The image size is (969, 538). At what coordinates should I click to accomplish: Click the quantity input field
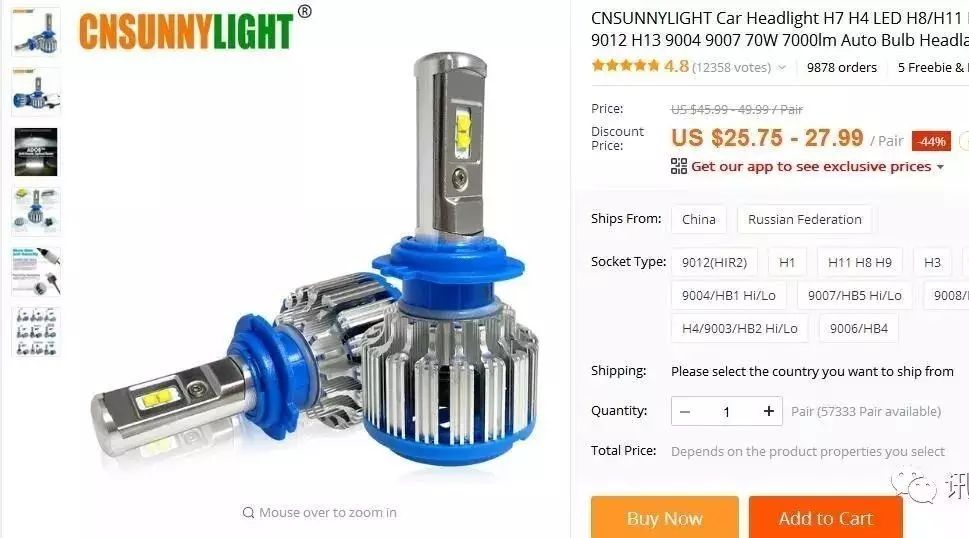click(727, 411)
